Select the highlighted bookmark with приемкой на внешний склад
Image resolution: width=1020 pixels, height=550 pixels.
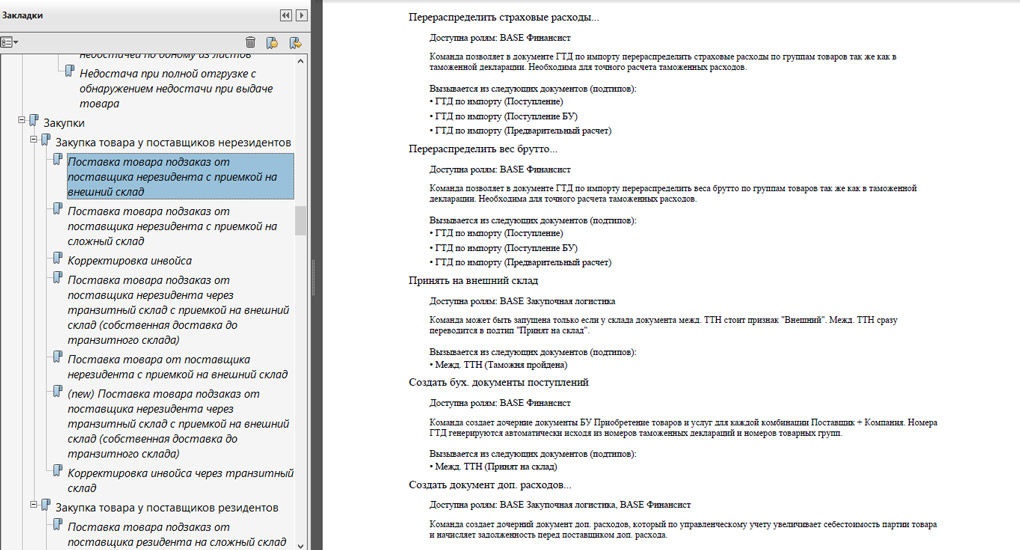pyautogui.click(x=180, y=176)
